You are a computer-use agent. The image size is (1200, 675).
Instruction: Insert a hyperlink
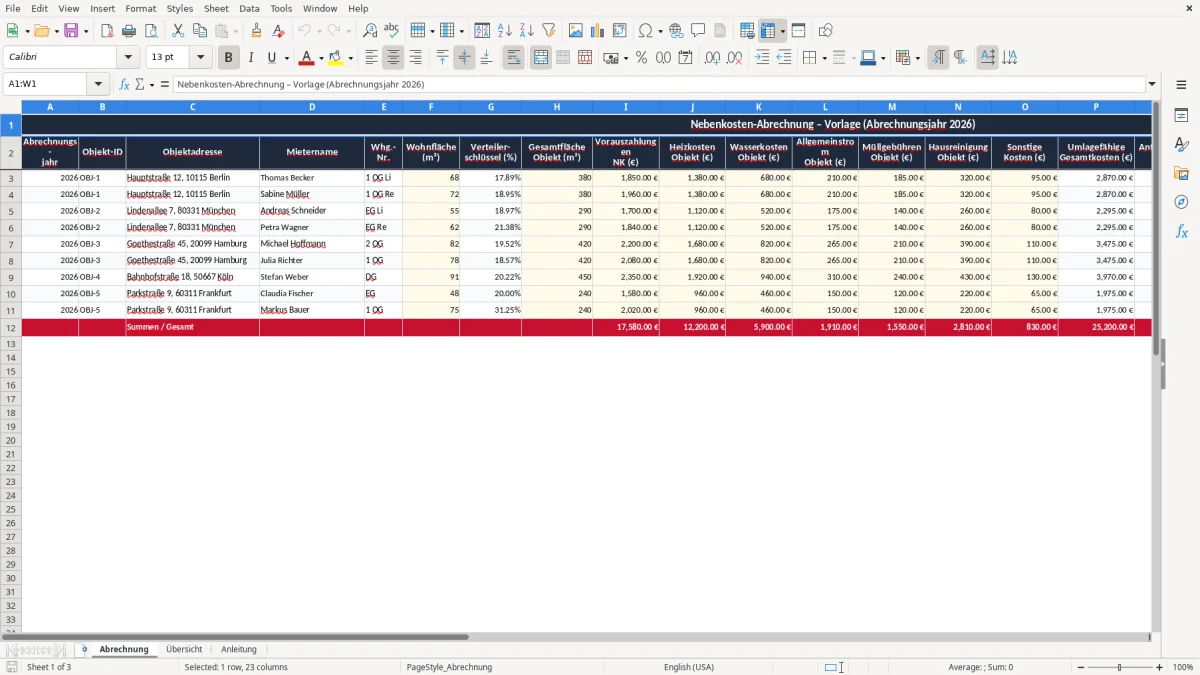coord(676,31)
